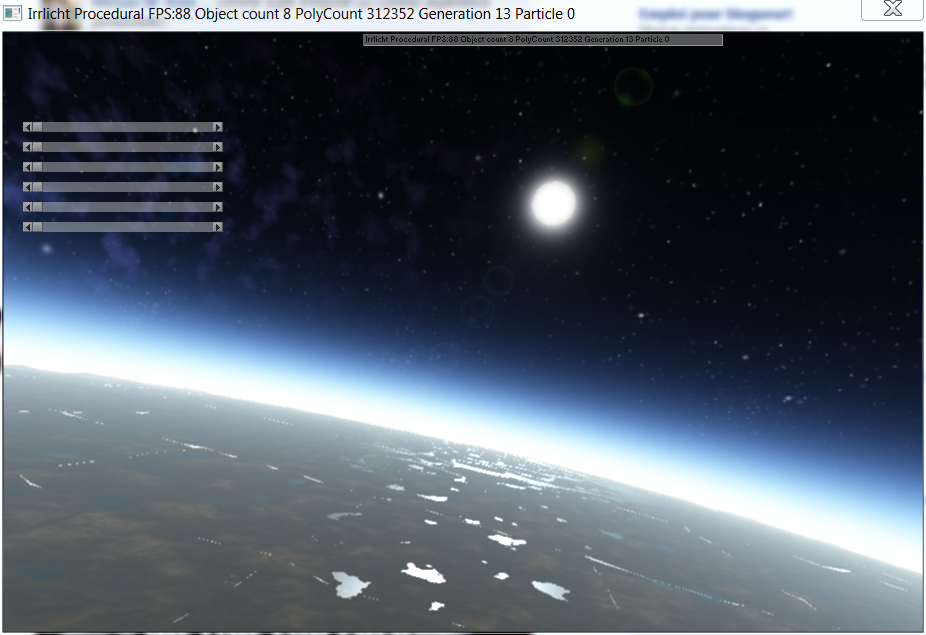Click left arrow of the second scrollbar
Screen dimensions: 926x635
(28, 147)
